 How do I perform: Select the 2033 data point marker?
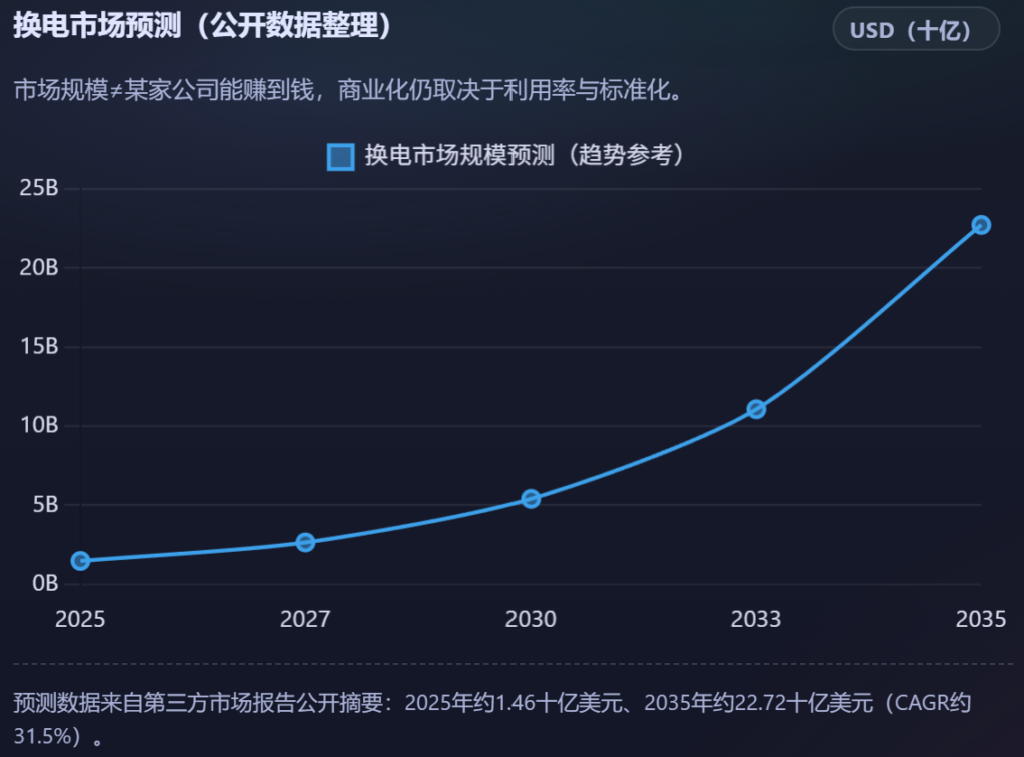[x=756, y=409]
